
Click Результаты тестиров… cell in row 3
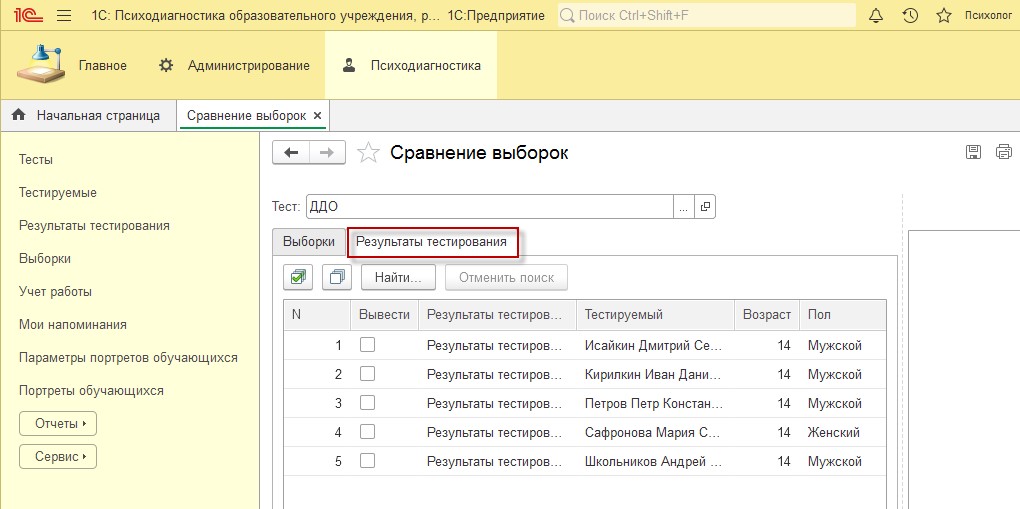click(x=498, y=403)
